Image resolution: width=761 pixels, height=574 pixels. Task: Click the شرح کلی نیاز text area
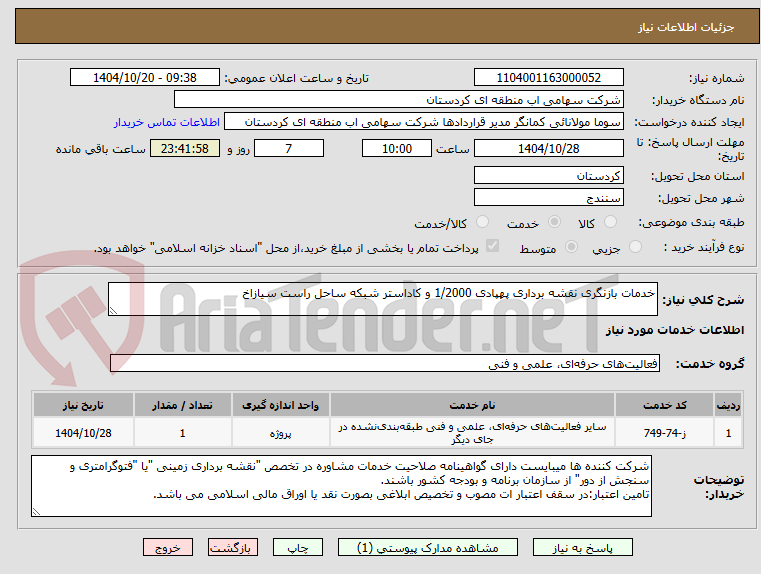pyautogui.click(x=382, y=299)
